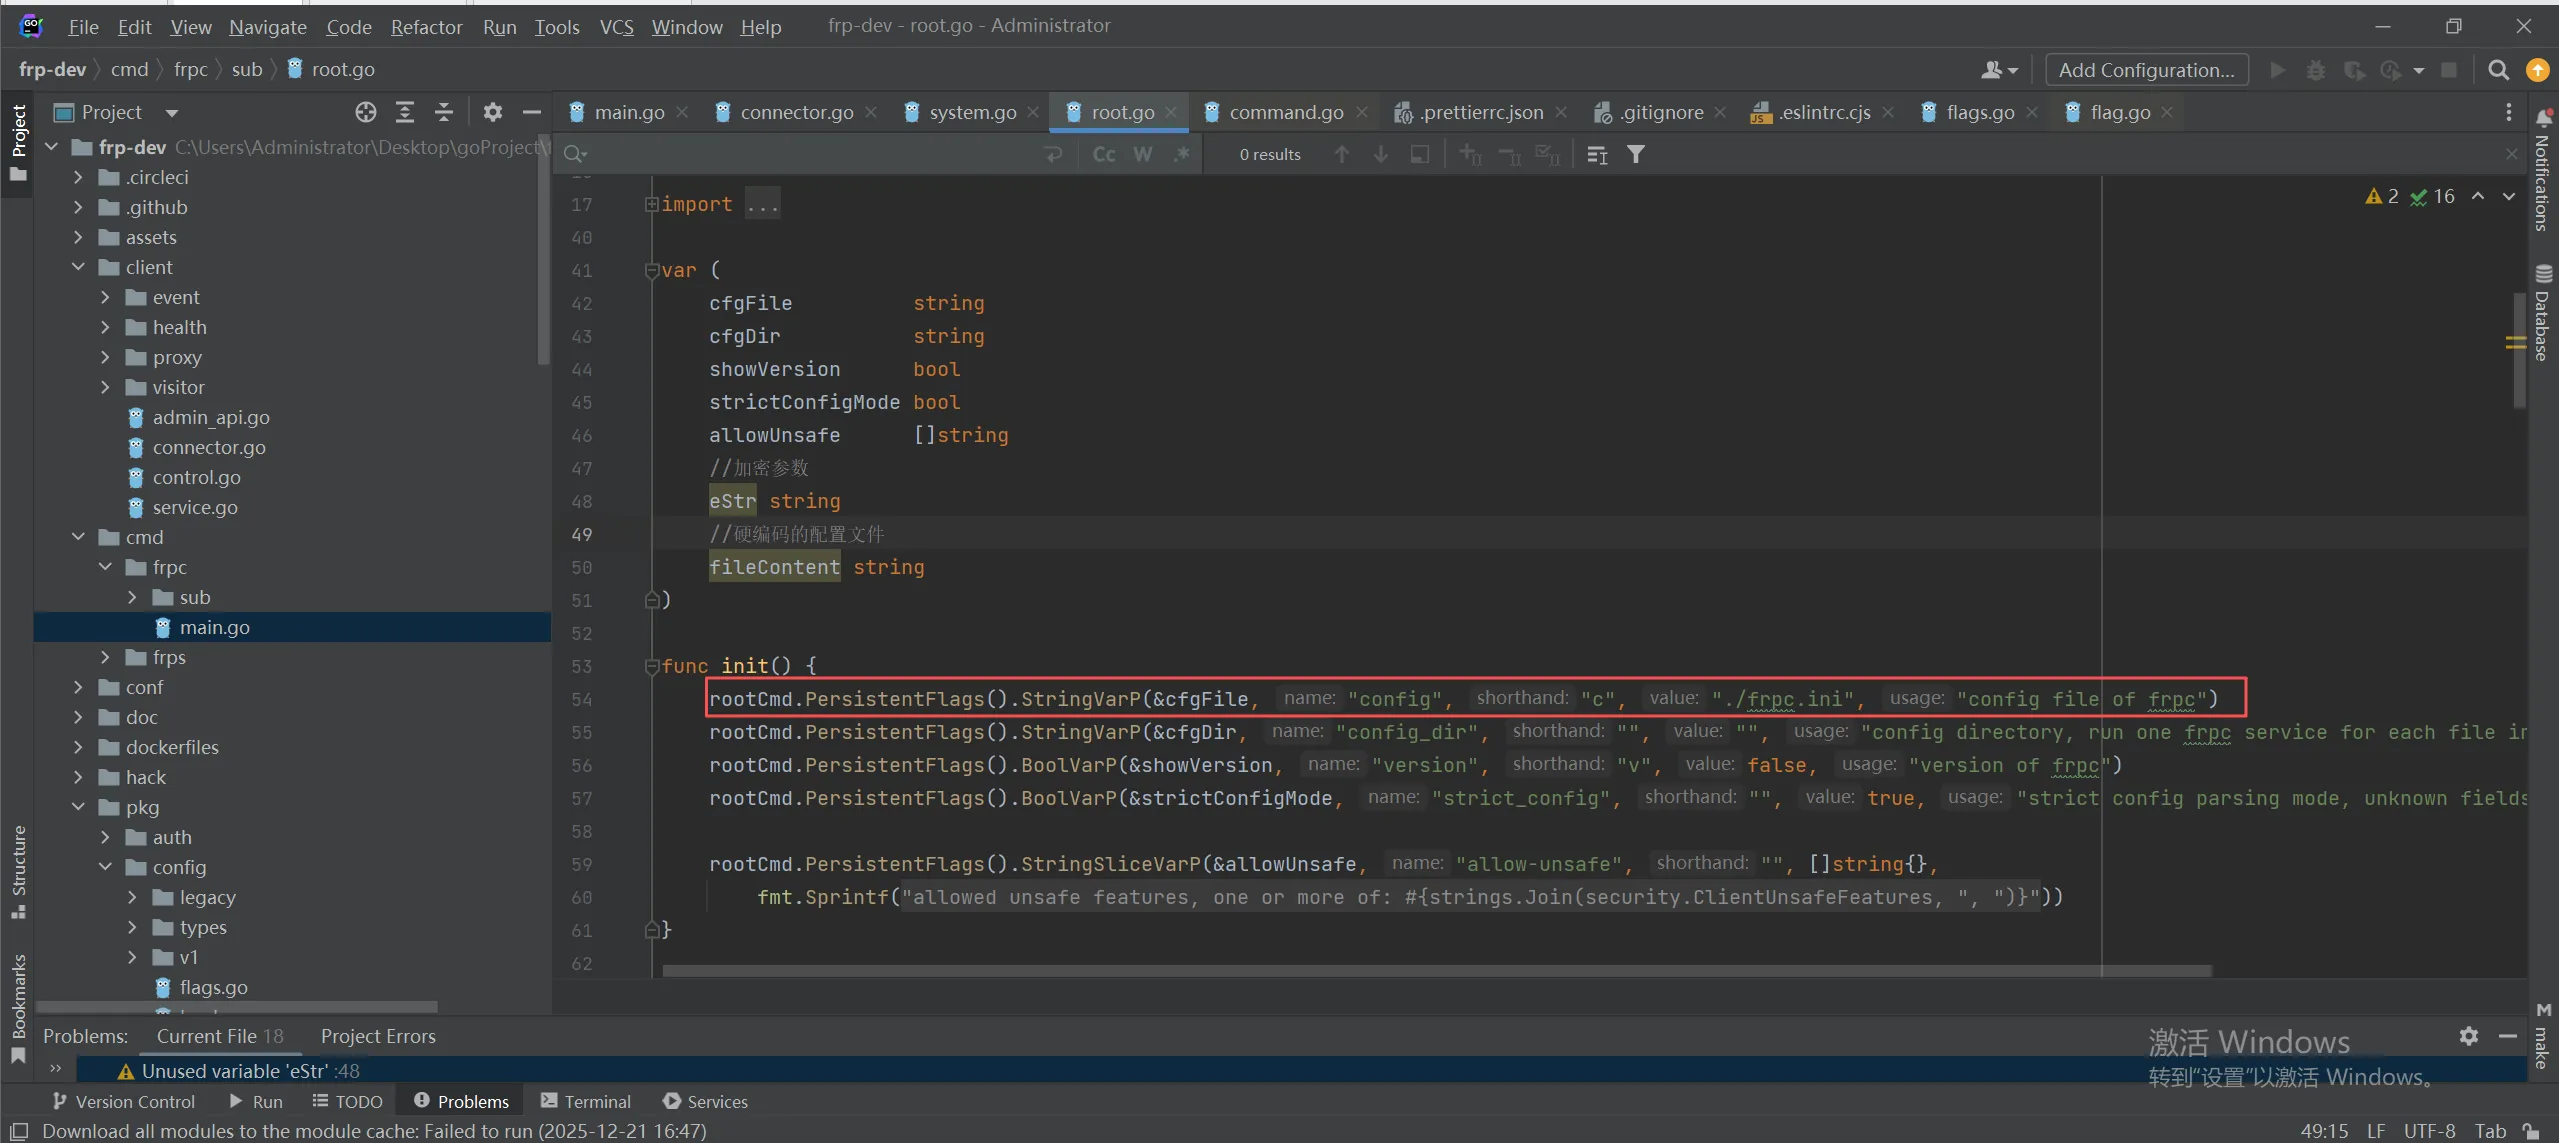Image resolution: width=2559 pixels, height=1143 pixels.
Task: Expand the frps folder
Action: (x=105, y=657)
